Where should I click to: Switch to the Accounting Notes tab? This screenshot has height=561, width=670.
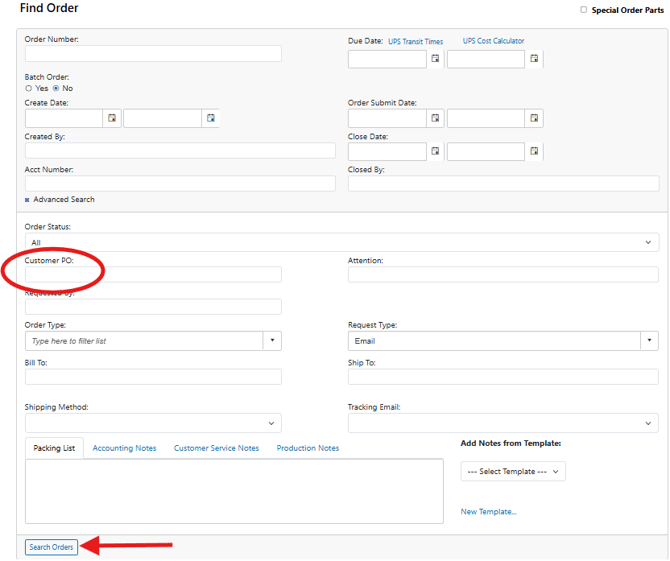124,448
